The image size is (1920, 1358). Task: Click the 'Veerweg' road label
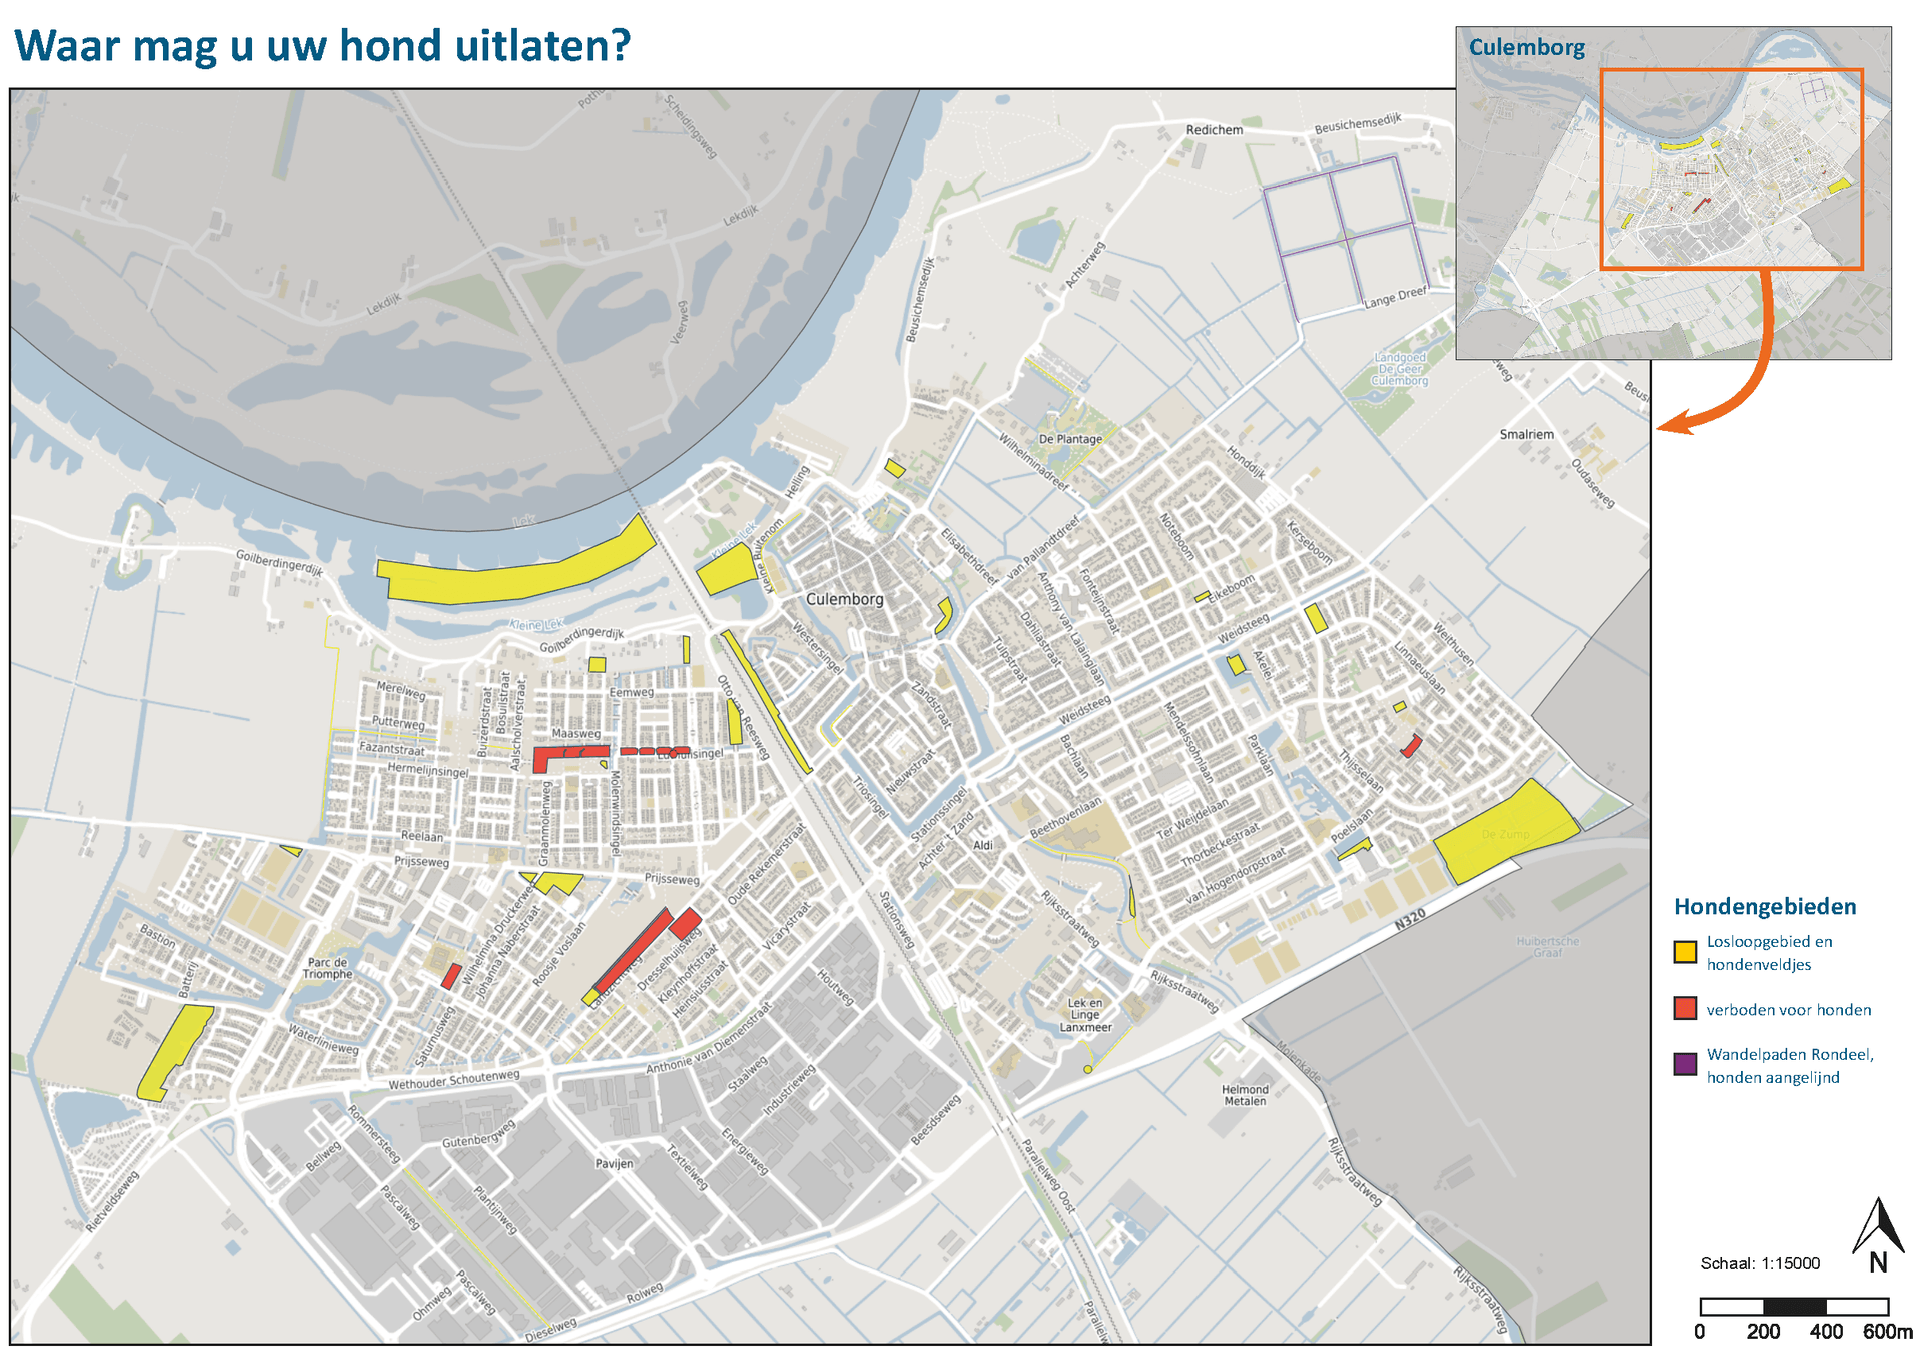(x=680, y=322)
